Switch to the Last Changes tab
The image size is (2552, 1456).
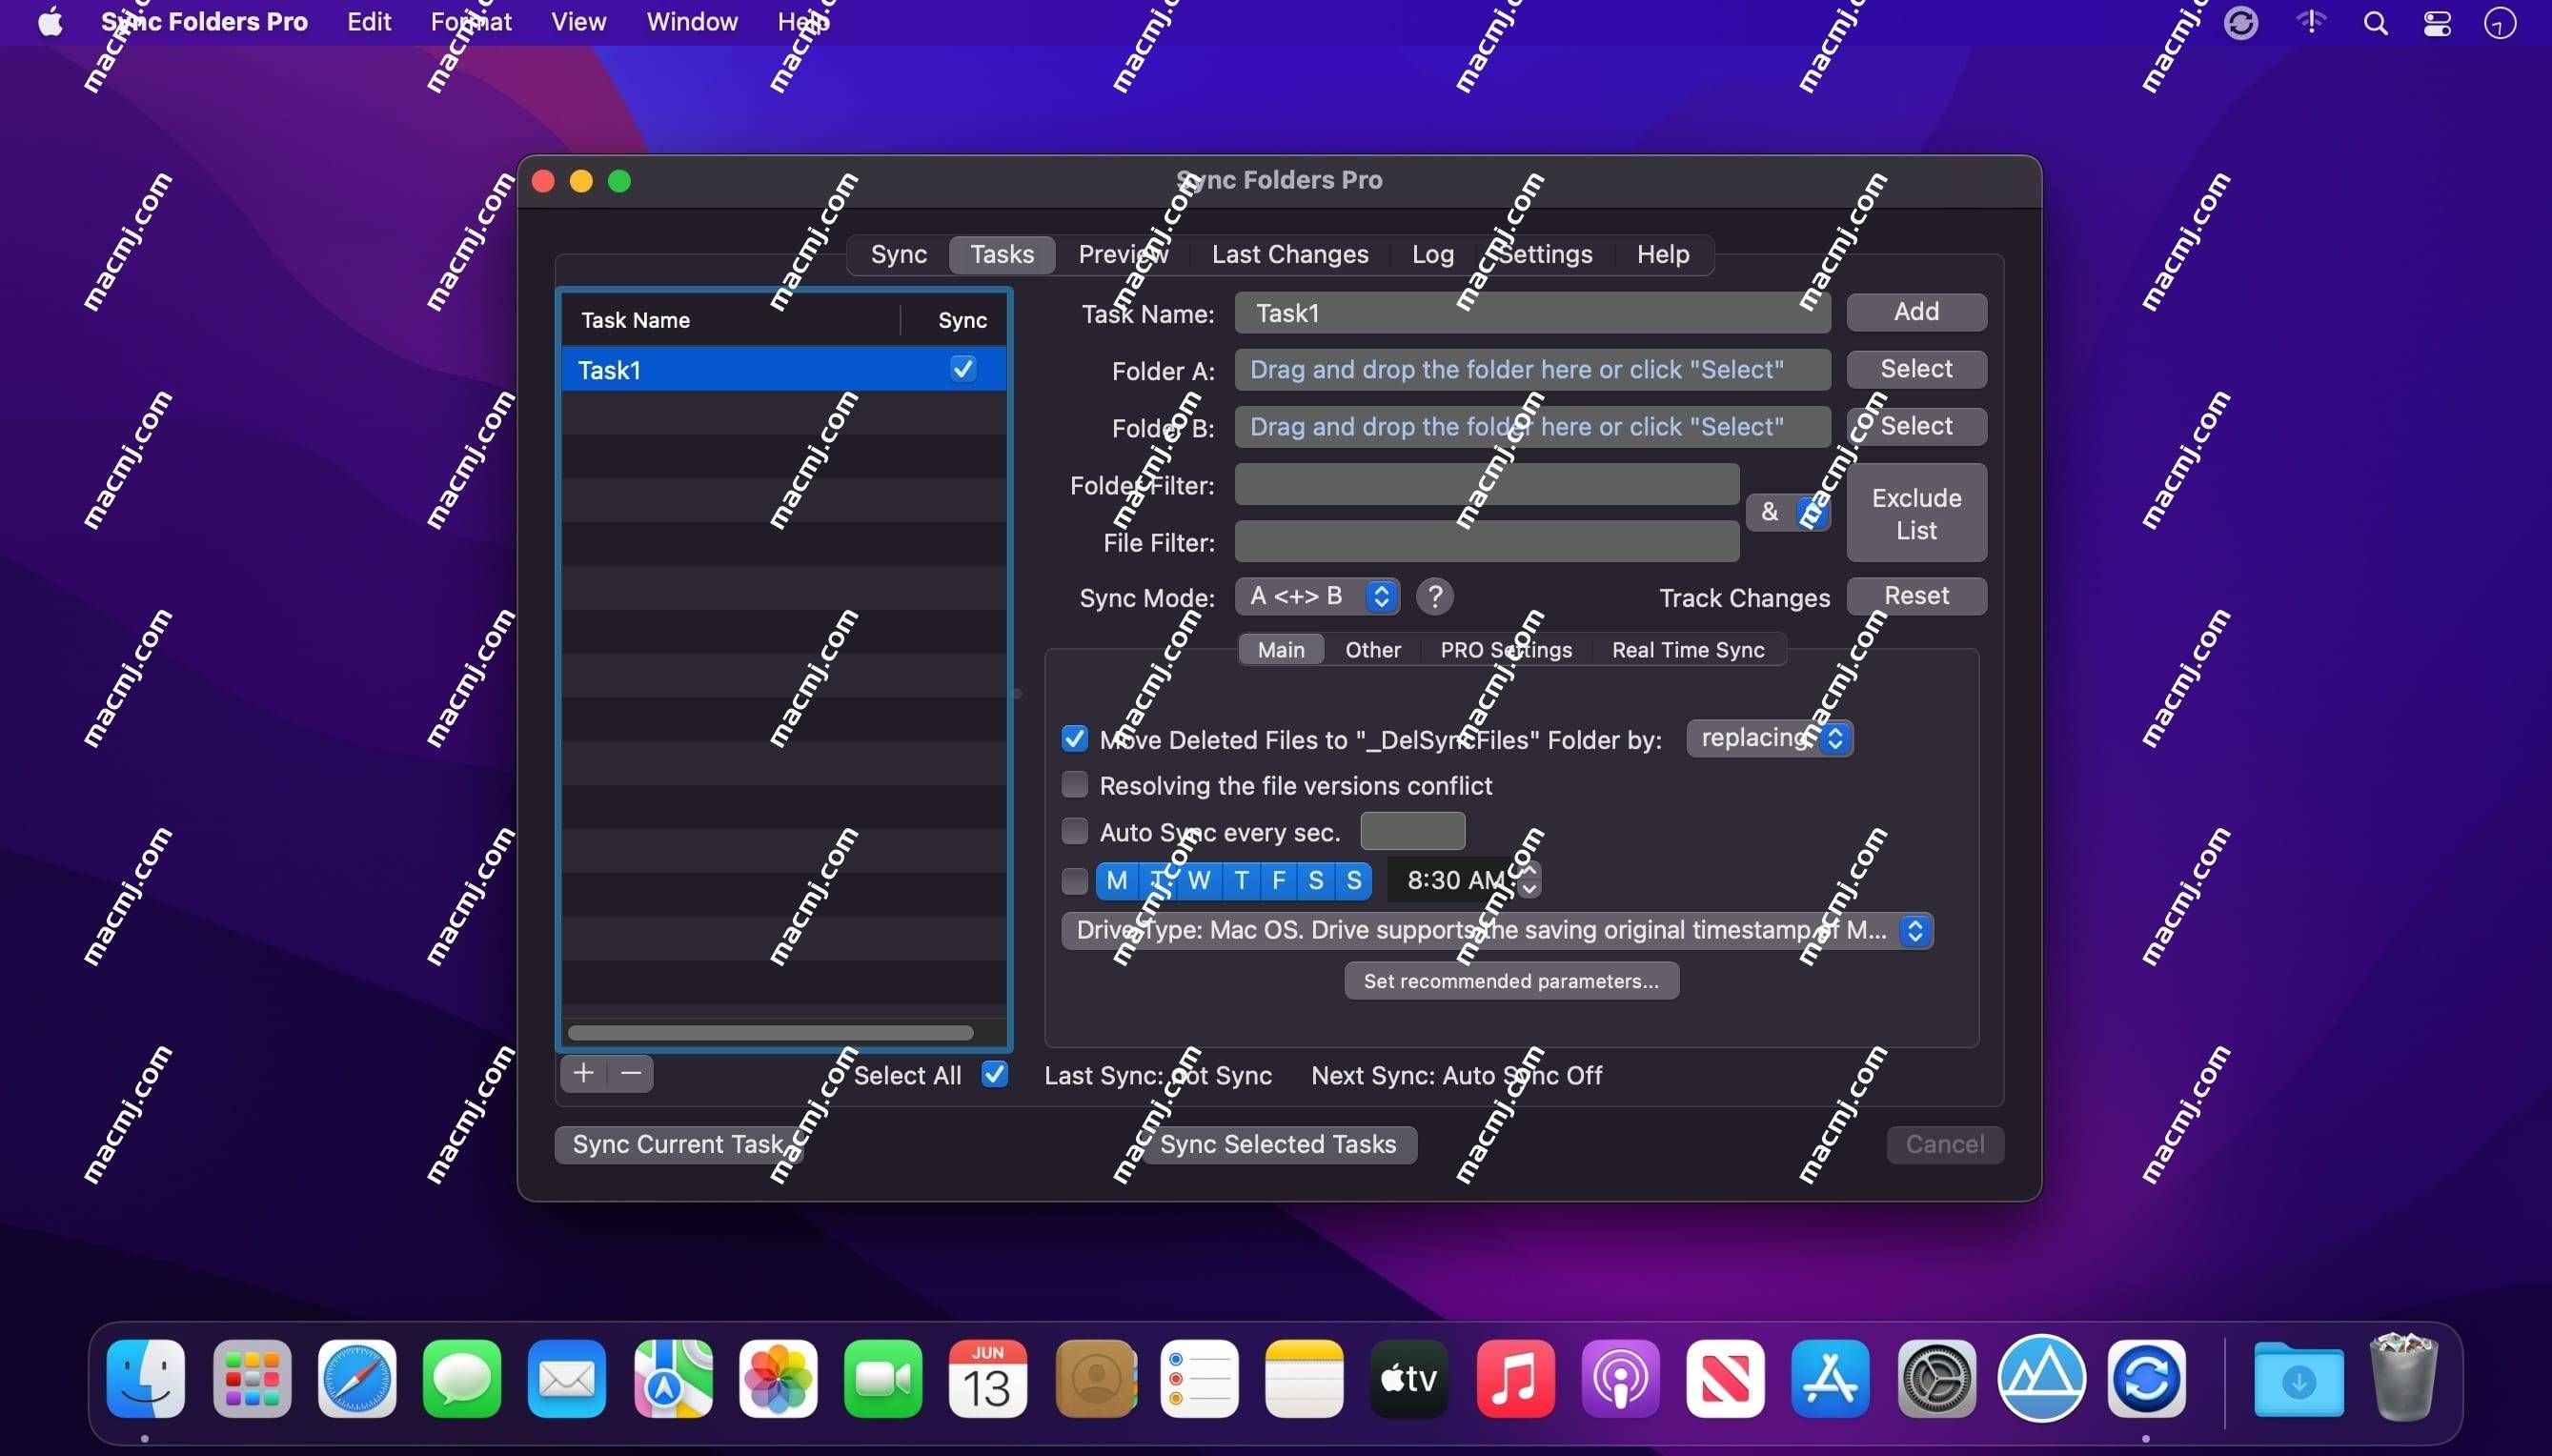coord(1290,255)
